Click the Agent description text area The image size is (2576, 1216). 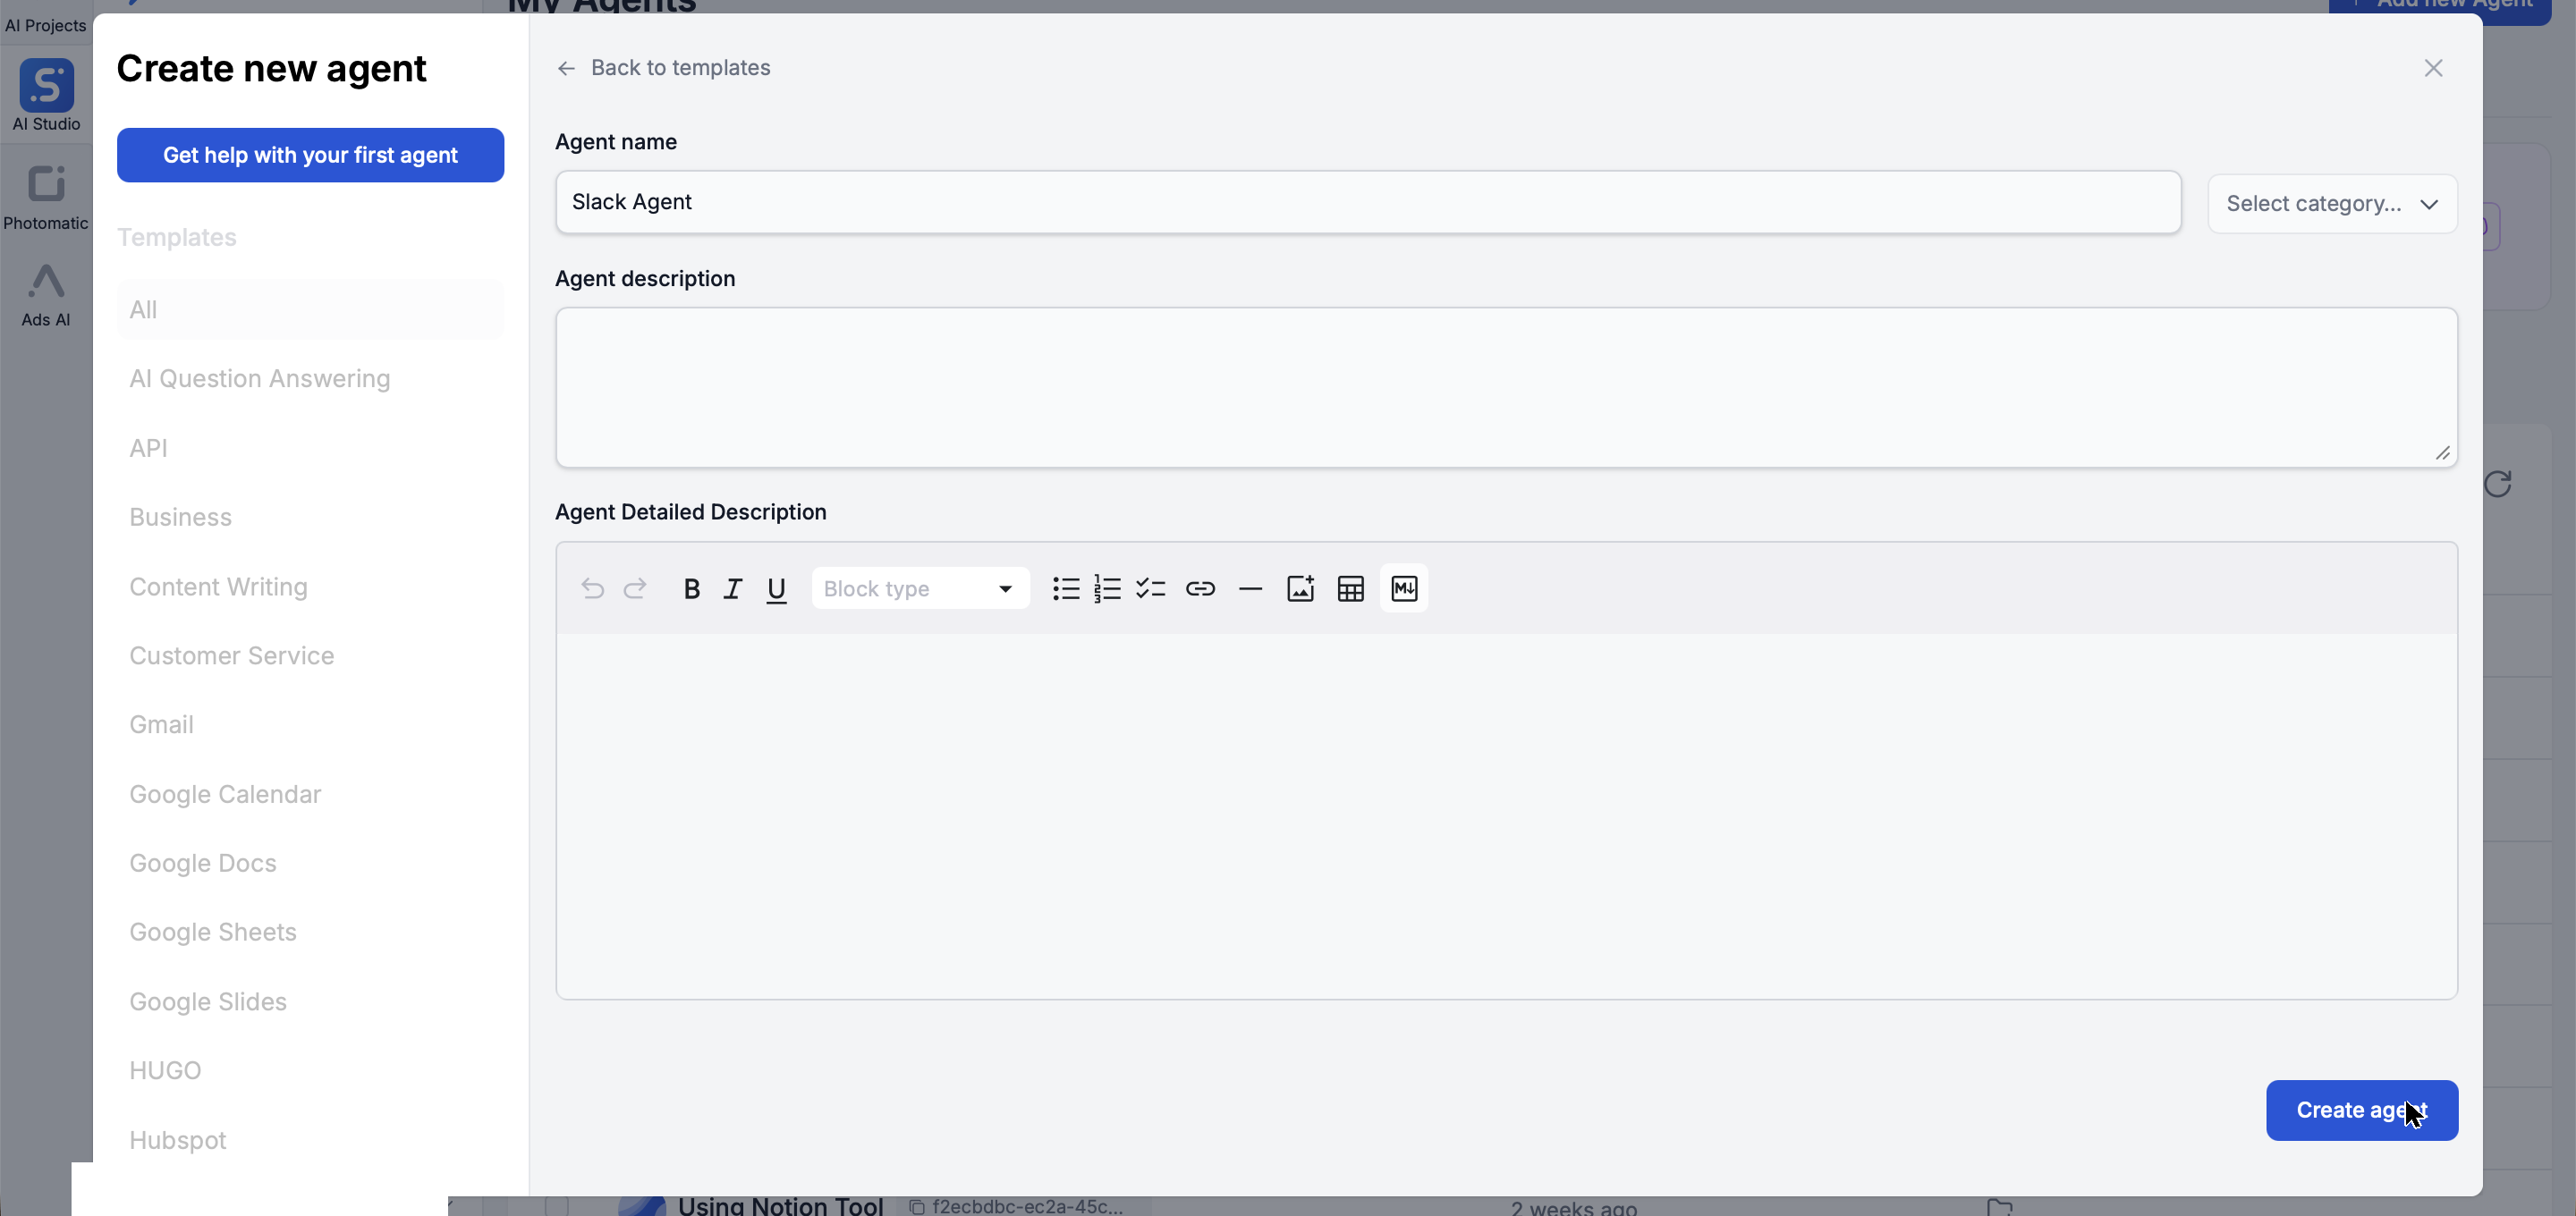(1506, 387)
